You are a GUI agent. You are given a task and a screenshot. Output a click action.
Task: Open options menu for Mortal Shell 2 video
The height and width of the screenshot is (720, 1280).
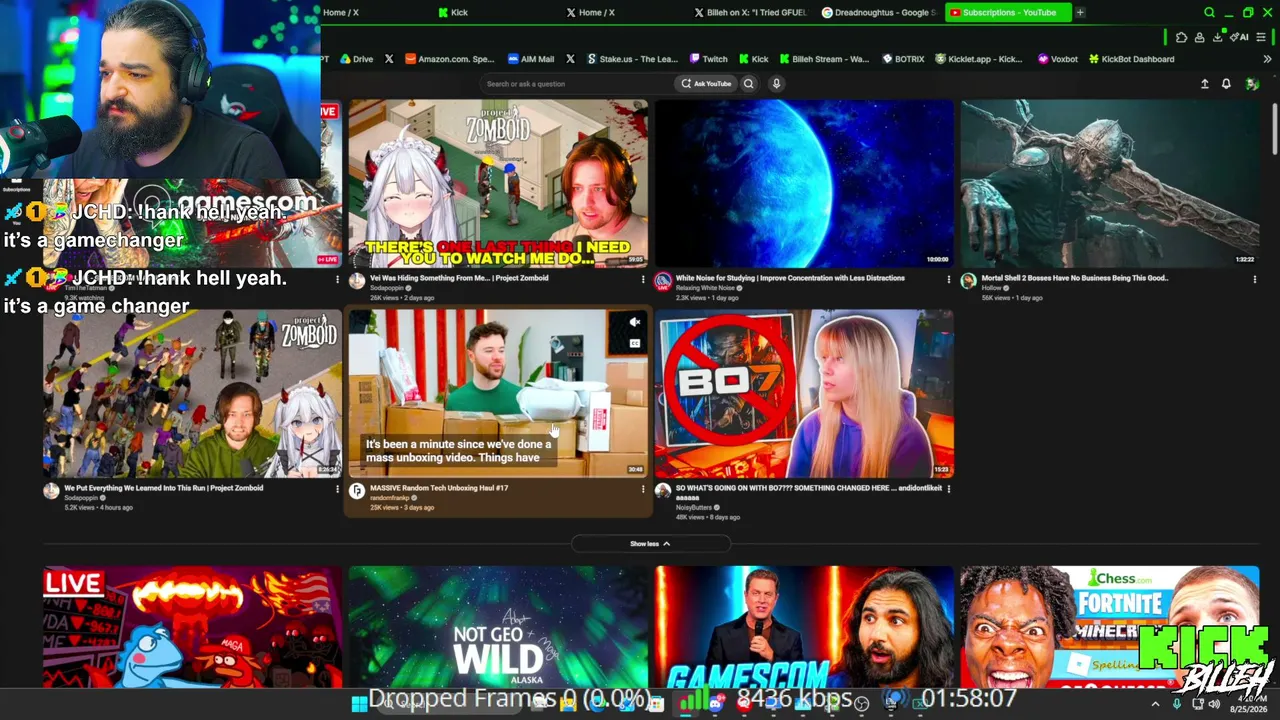[x=1255, y=279]
